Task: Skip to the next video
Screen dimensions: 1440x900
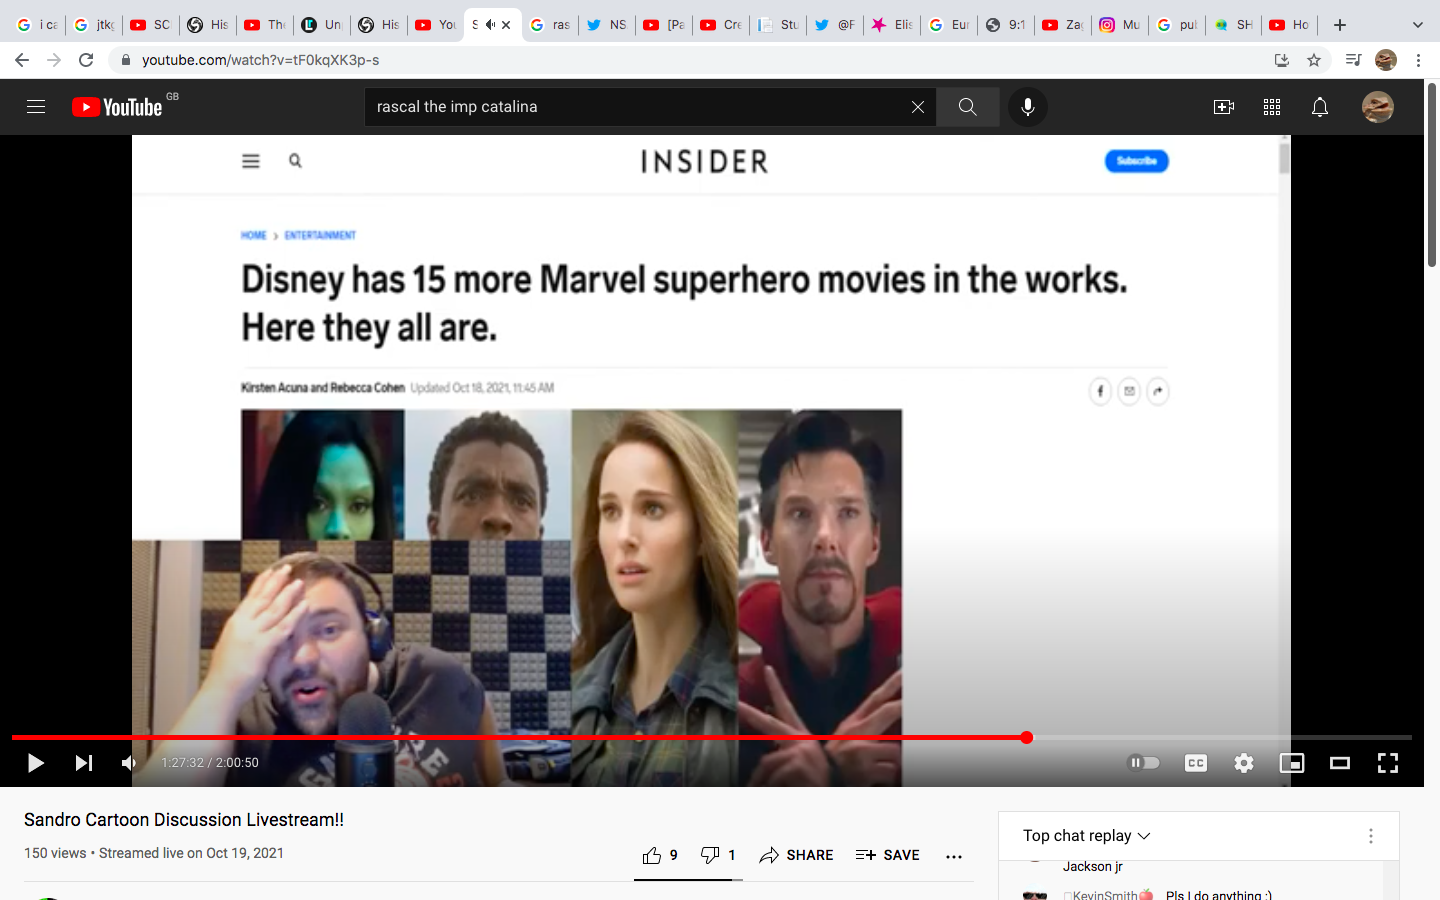Action: [84, 763]
